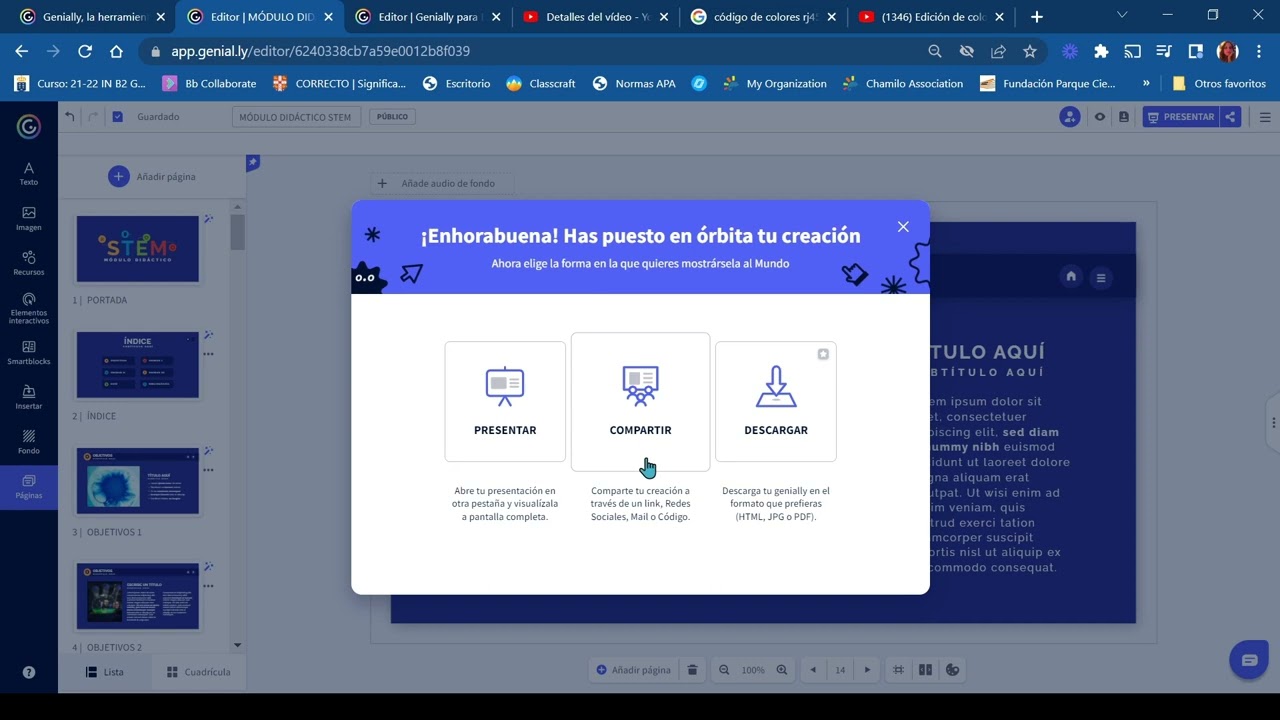
Task: Click the slide's round menu icon
Action: coord(1101,278)
